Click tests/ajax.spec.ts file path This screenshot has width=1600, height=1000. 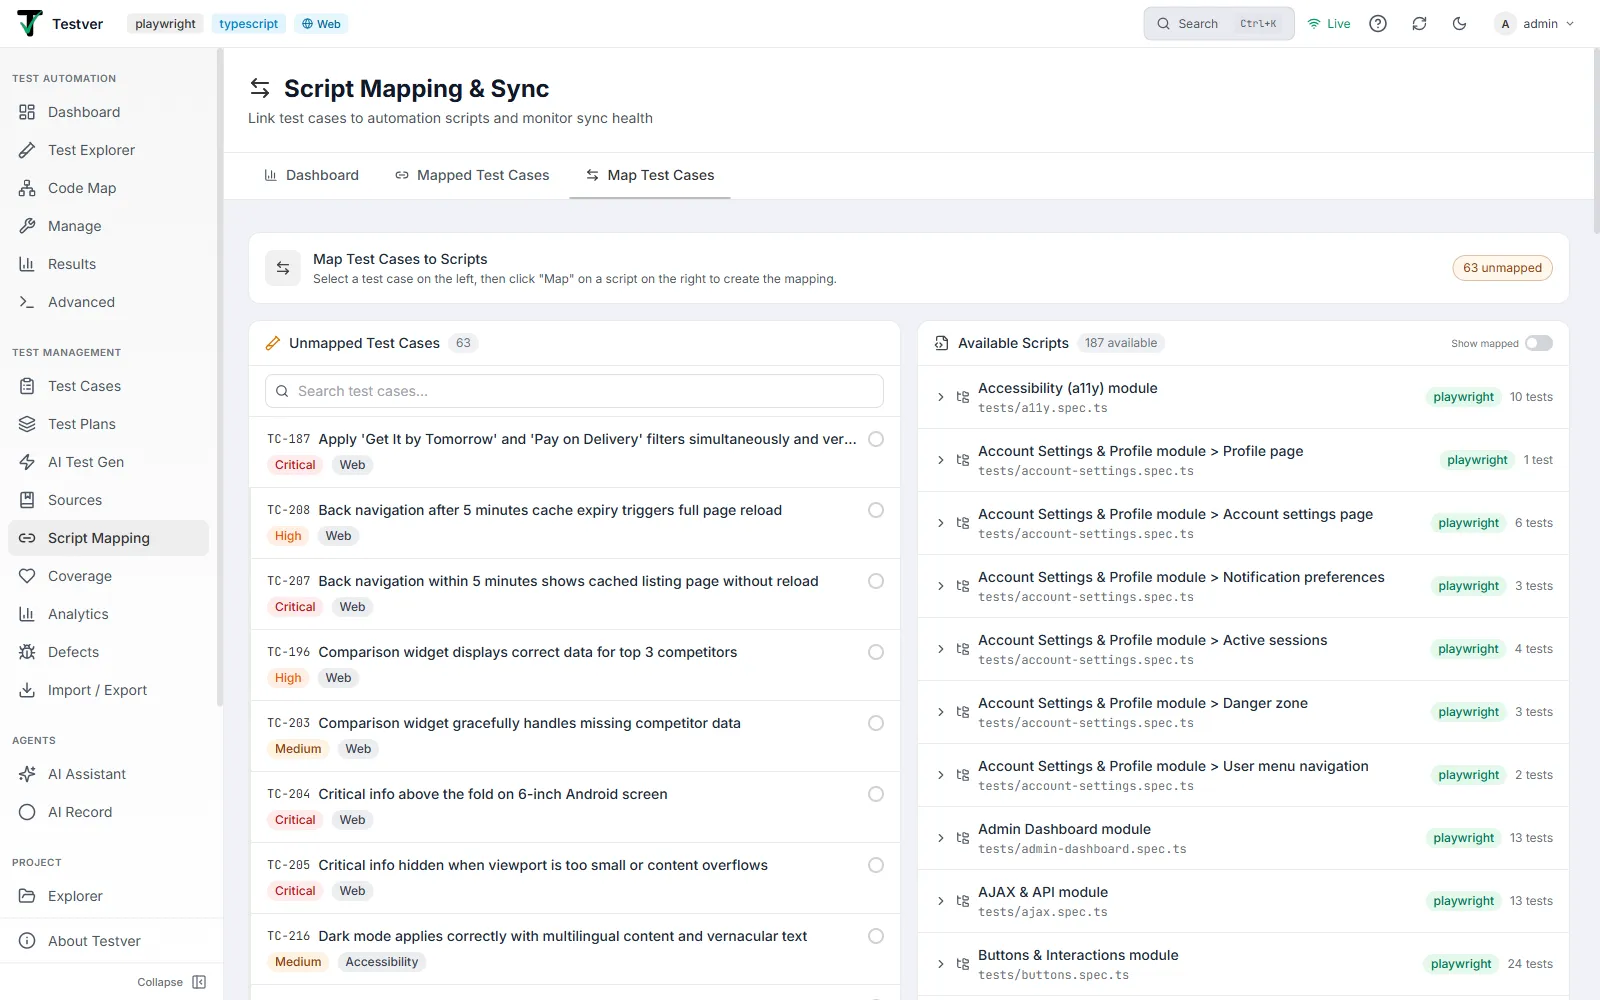[x=1042, y=912]
